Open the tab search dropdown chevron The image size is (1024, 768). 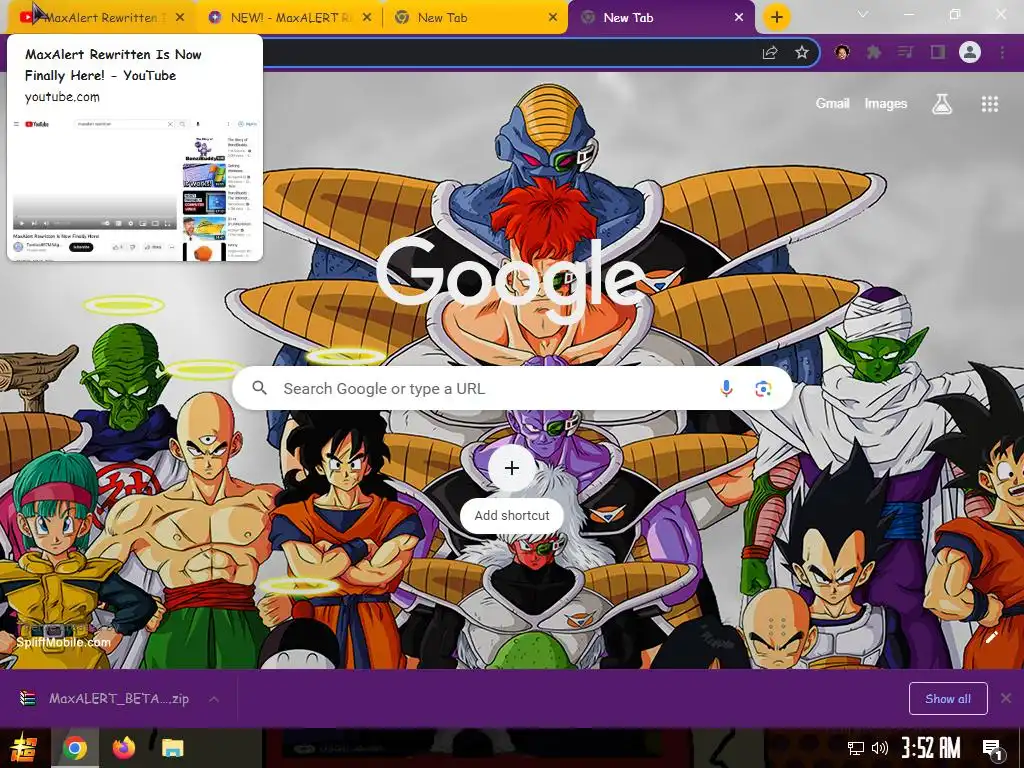click(863, 14)
